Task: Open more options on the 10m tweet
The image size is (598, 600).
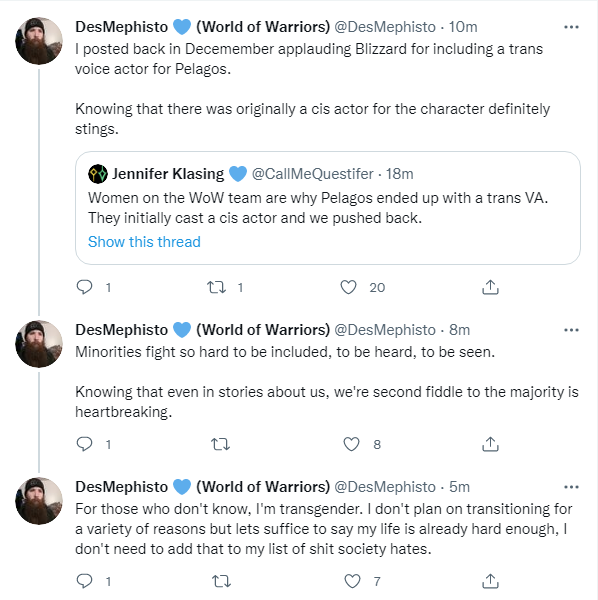Action: pyautogui.click(x=571, y=27)
